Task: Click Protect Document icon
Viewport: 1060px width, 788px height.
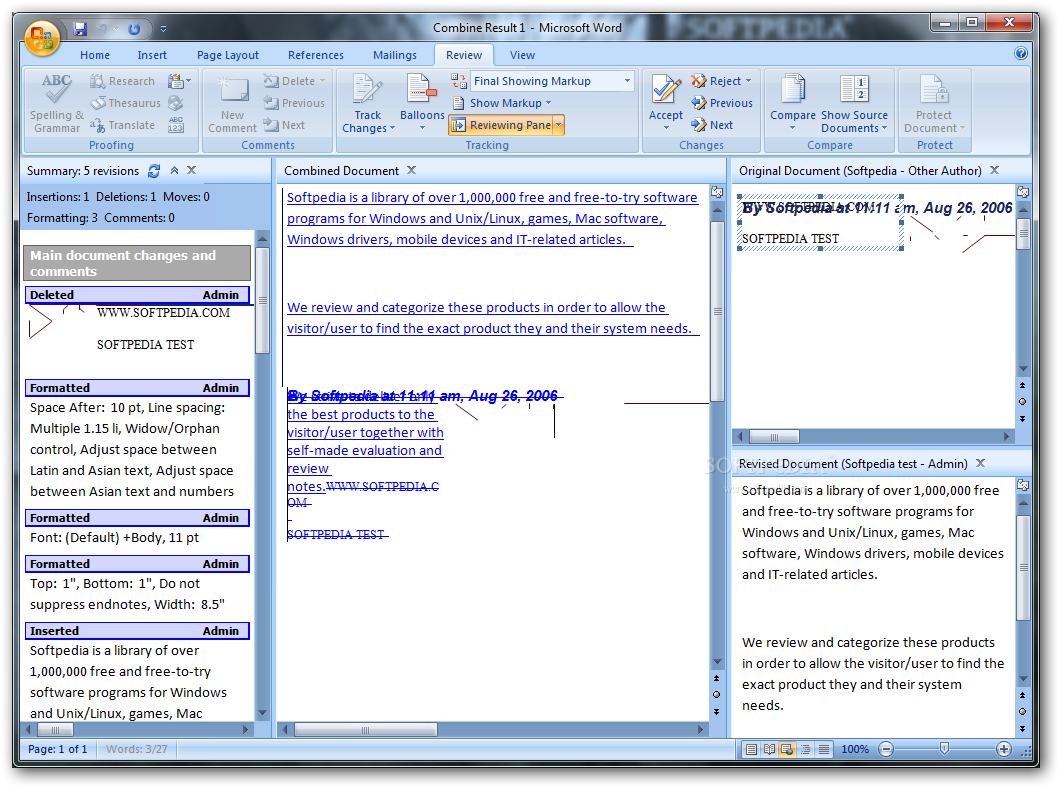Action: click(934, 89)
